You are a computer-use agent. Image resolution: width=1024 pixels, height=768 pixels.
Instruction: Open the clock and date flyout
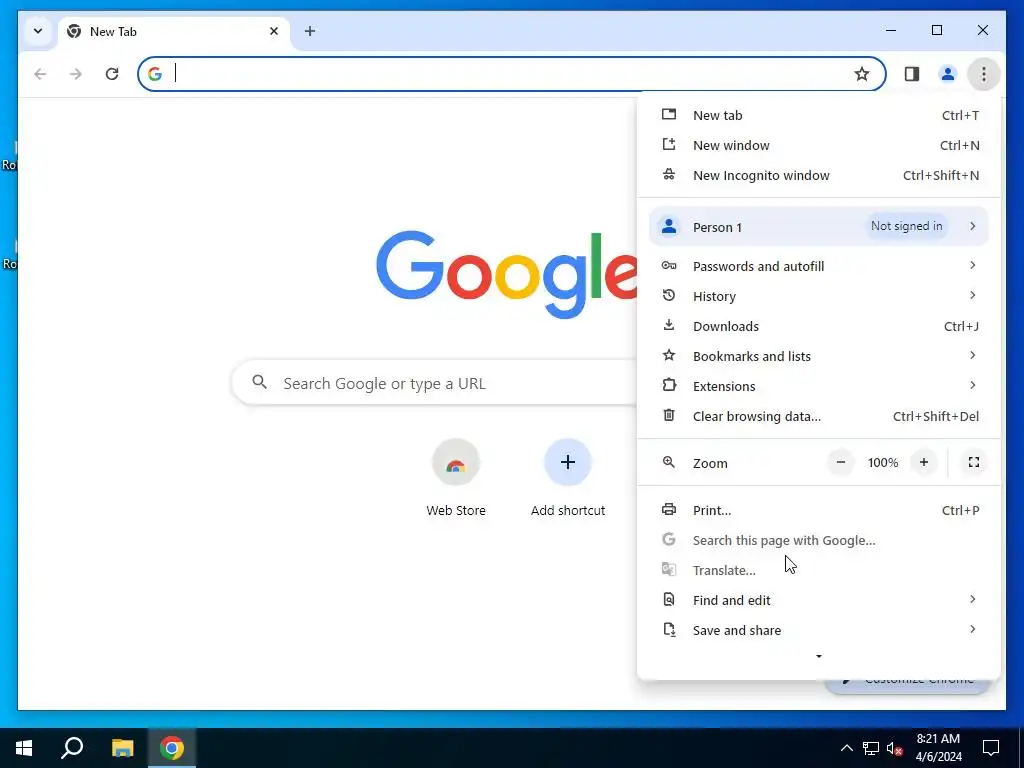point(938,748)
